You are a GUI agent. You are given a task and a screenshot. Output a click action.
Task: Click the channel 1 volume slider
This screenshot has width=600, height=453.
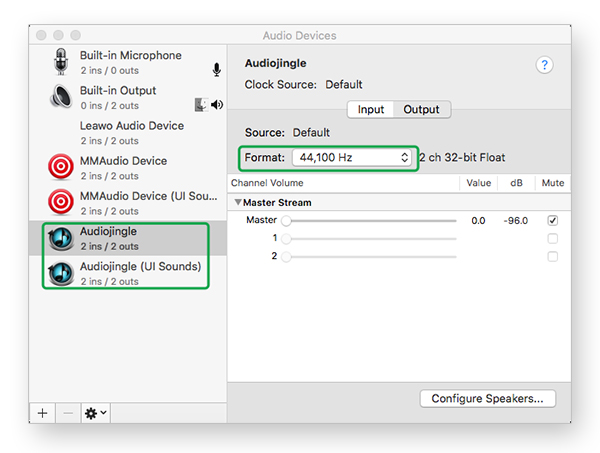point(369,239)
